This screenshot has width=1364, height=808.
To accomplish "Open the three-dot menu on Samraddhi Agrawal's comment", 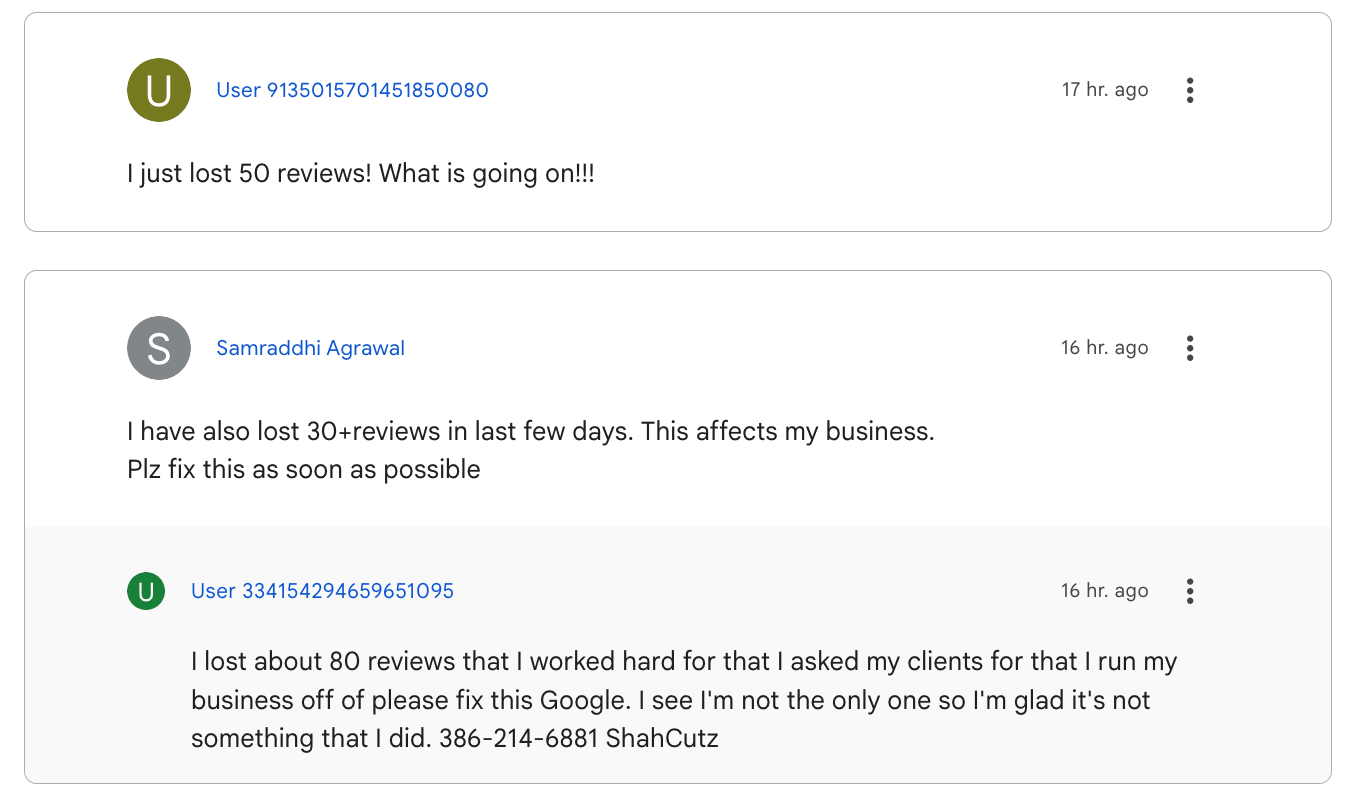I will click(1190, 348).
